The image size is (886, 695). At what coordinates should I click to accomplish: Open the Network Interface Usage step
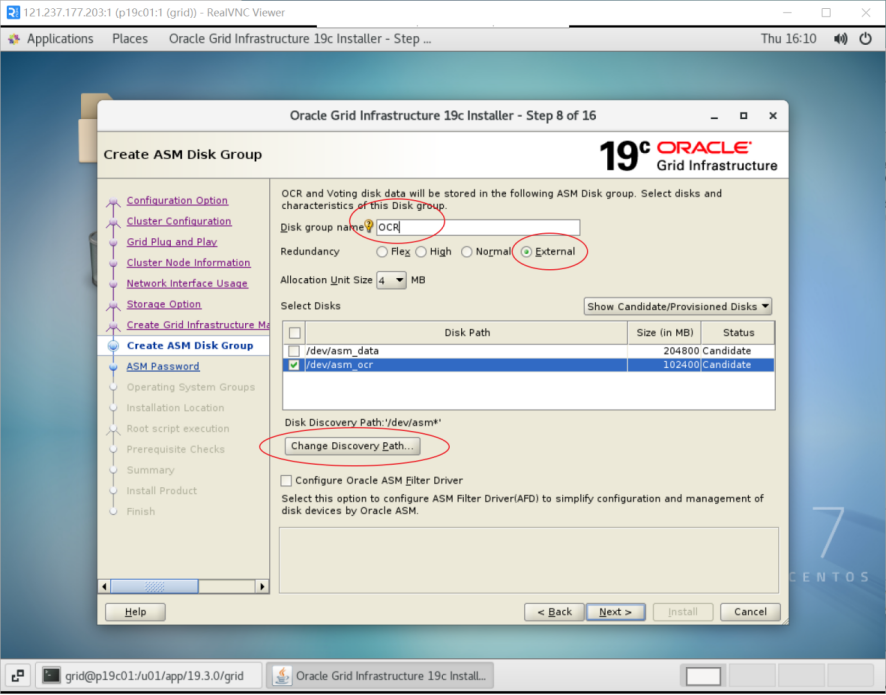coord(187,284)
